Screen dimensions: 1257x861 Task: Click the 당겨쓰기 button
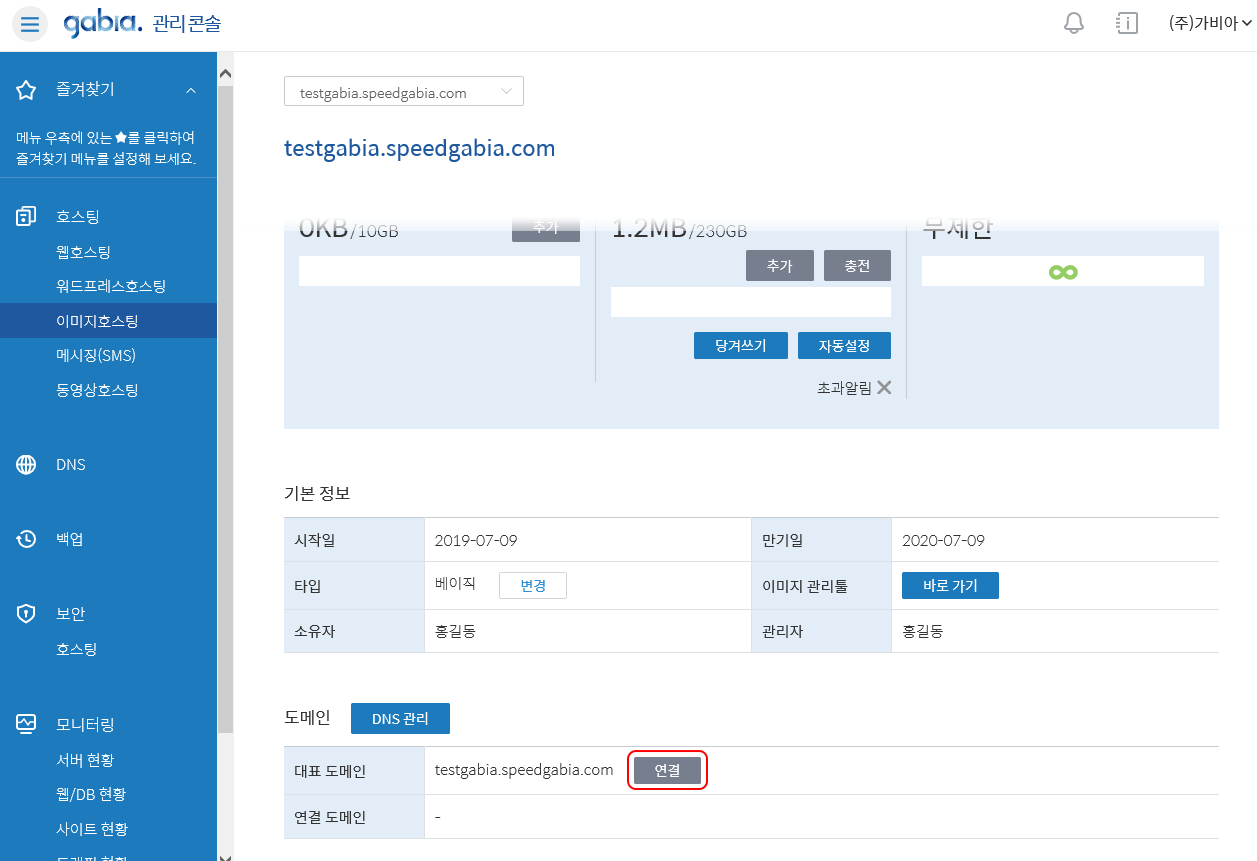click(x=741, y=346)
